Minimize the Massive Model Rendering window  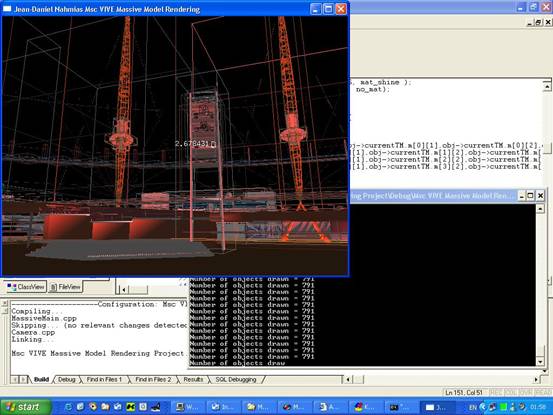click(x=316, y=9)
